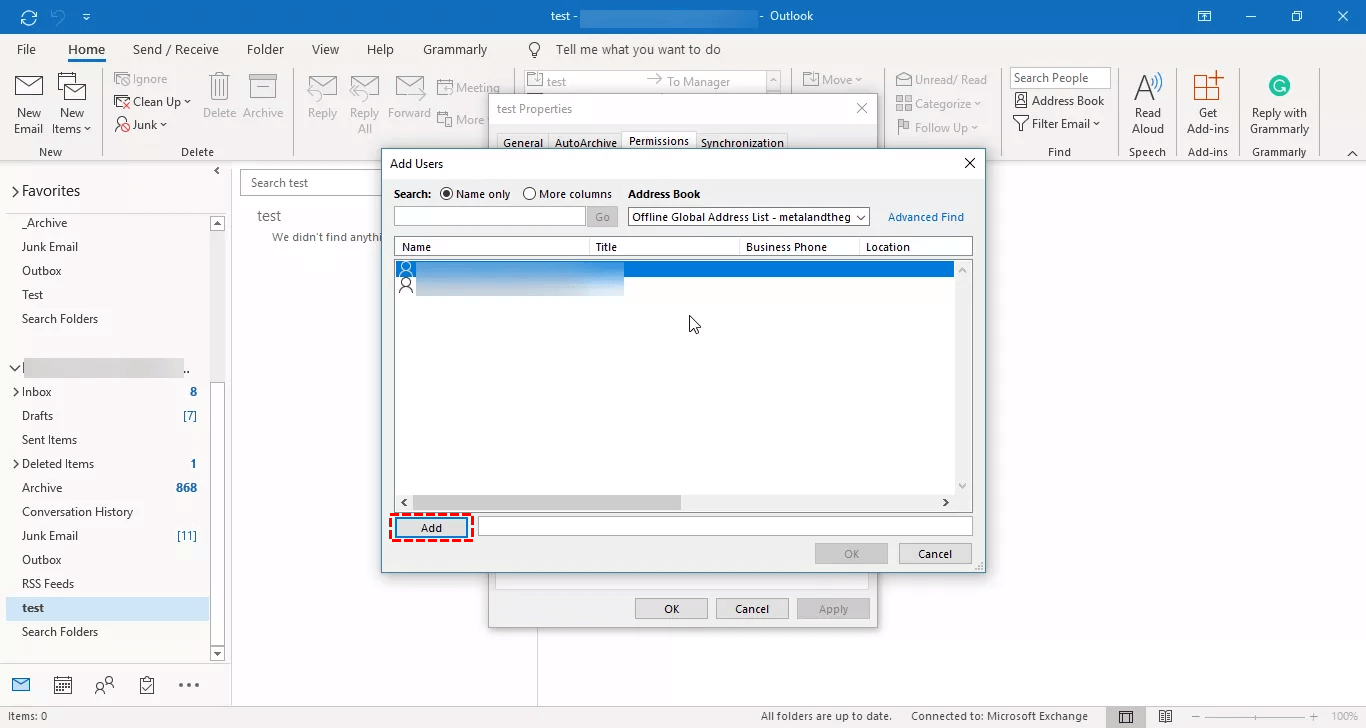The width and height of the screenshot is (1366, 728).
Task: Open the View ribbon tab
Action: click(325, 49)
